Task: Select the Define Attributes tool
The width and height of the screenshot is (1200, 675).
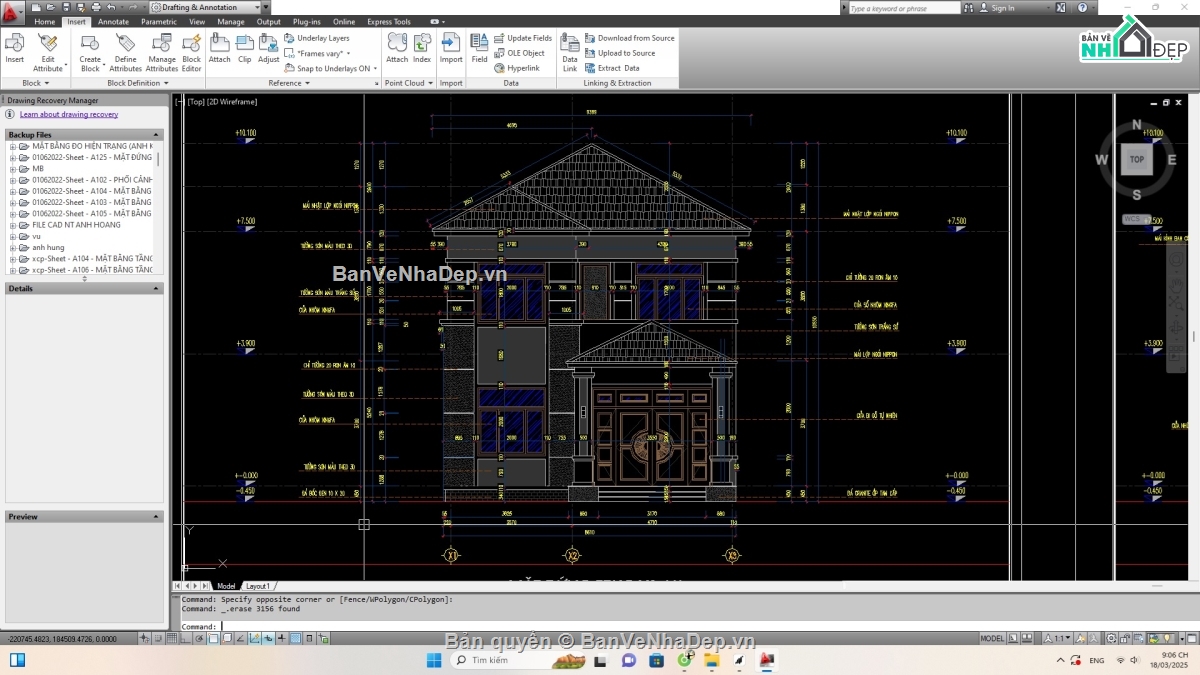Action: click(125, 50)
